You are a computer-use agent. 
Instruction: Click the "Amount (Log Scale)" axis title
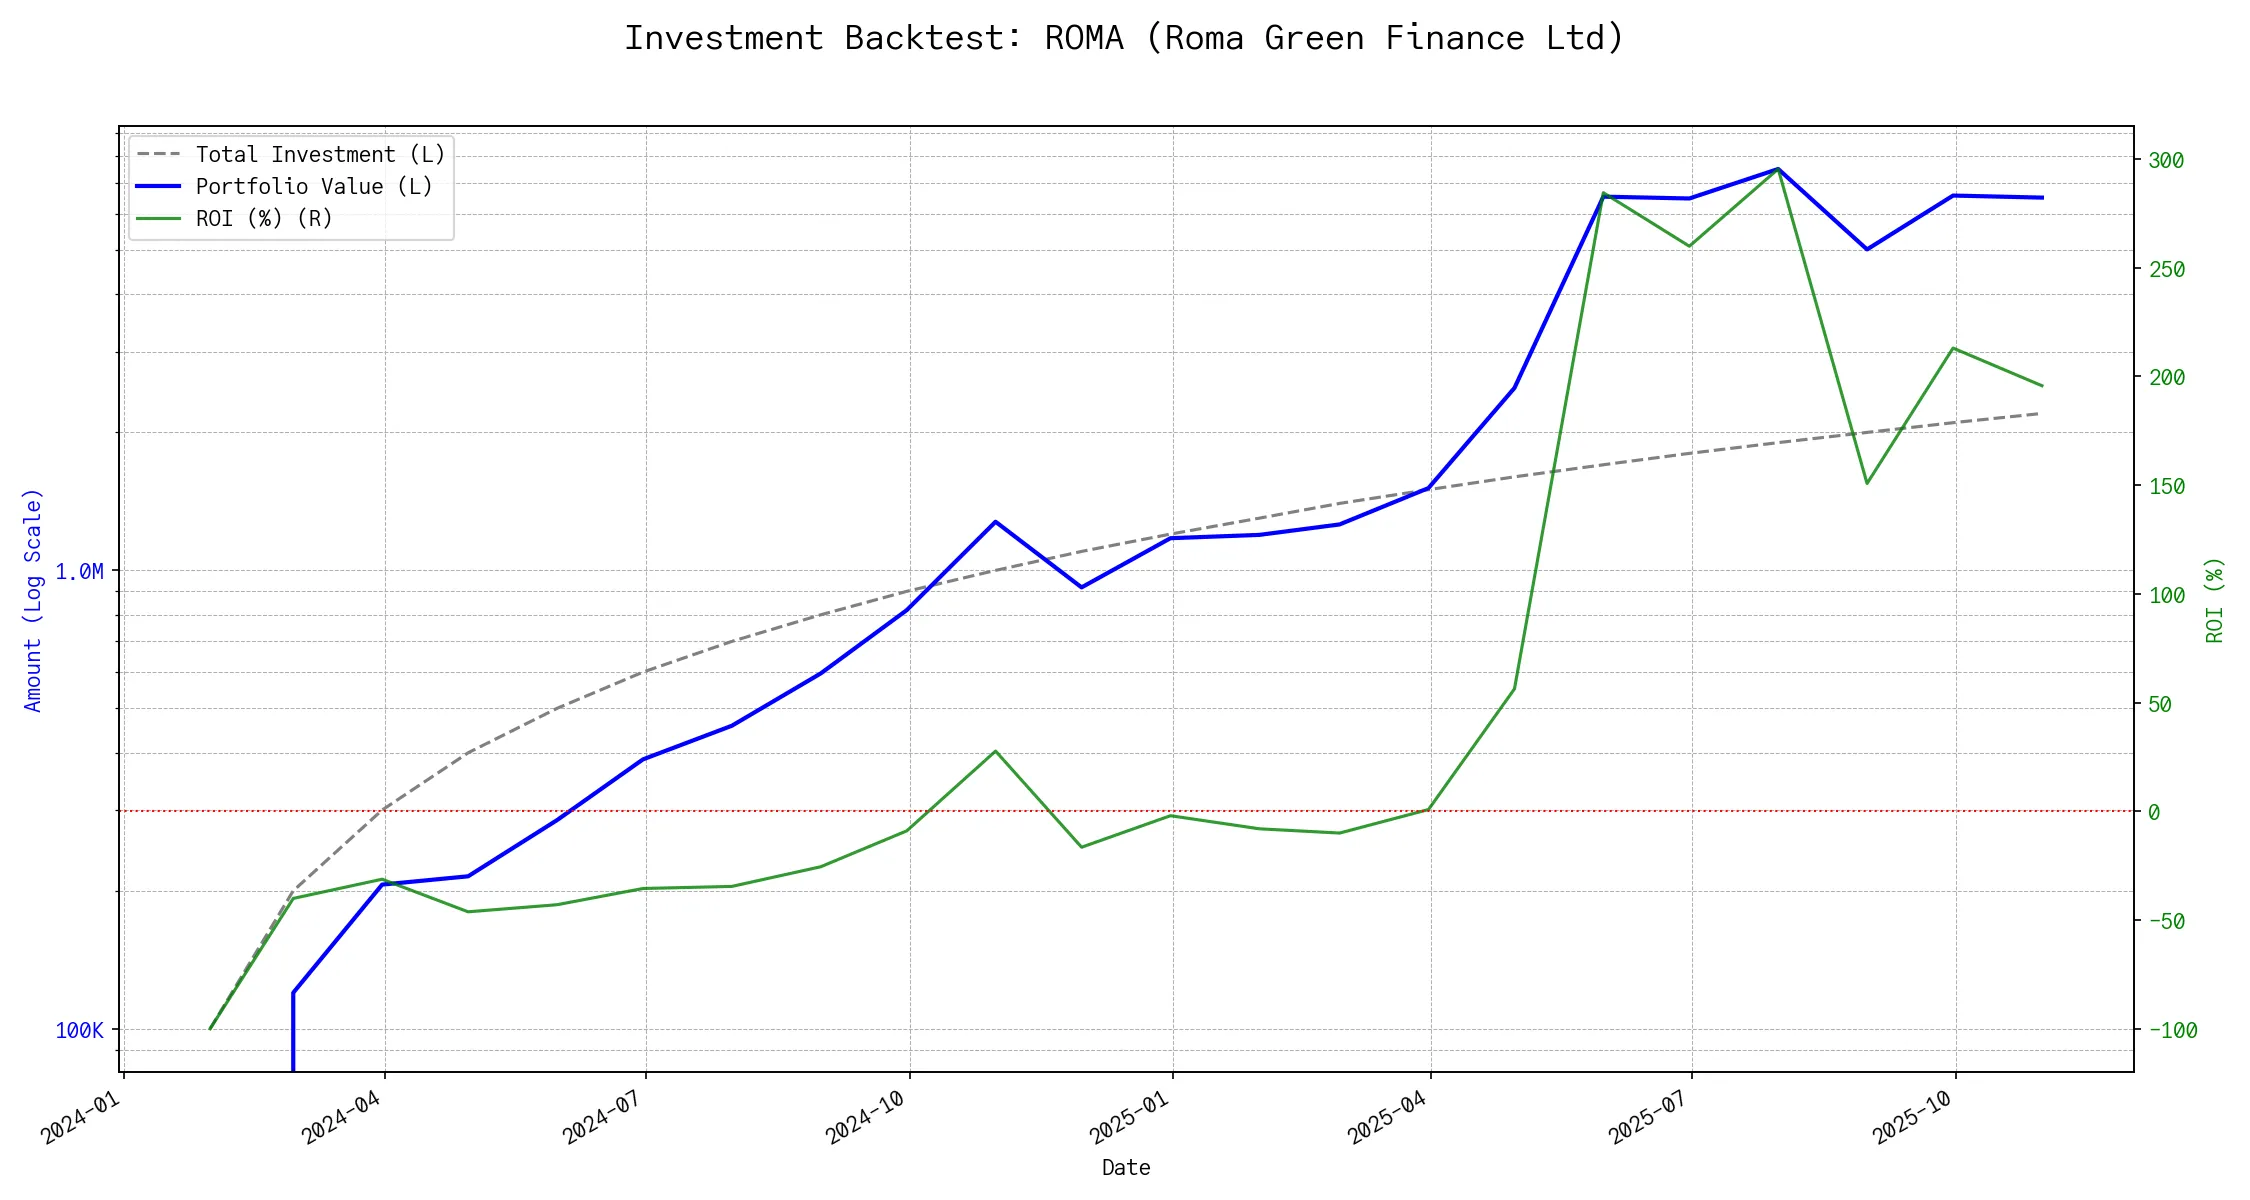pos(33,600)
